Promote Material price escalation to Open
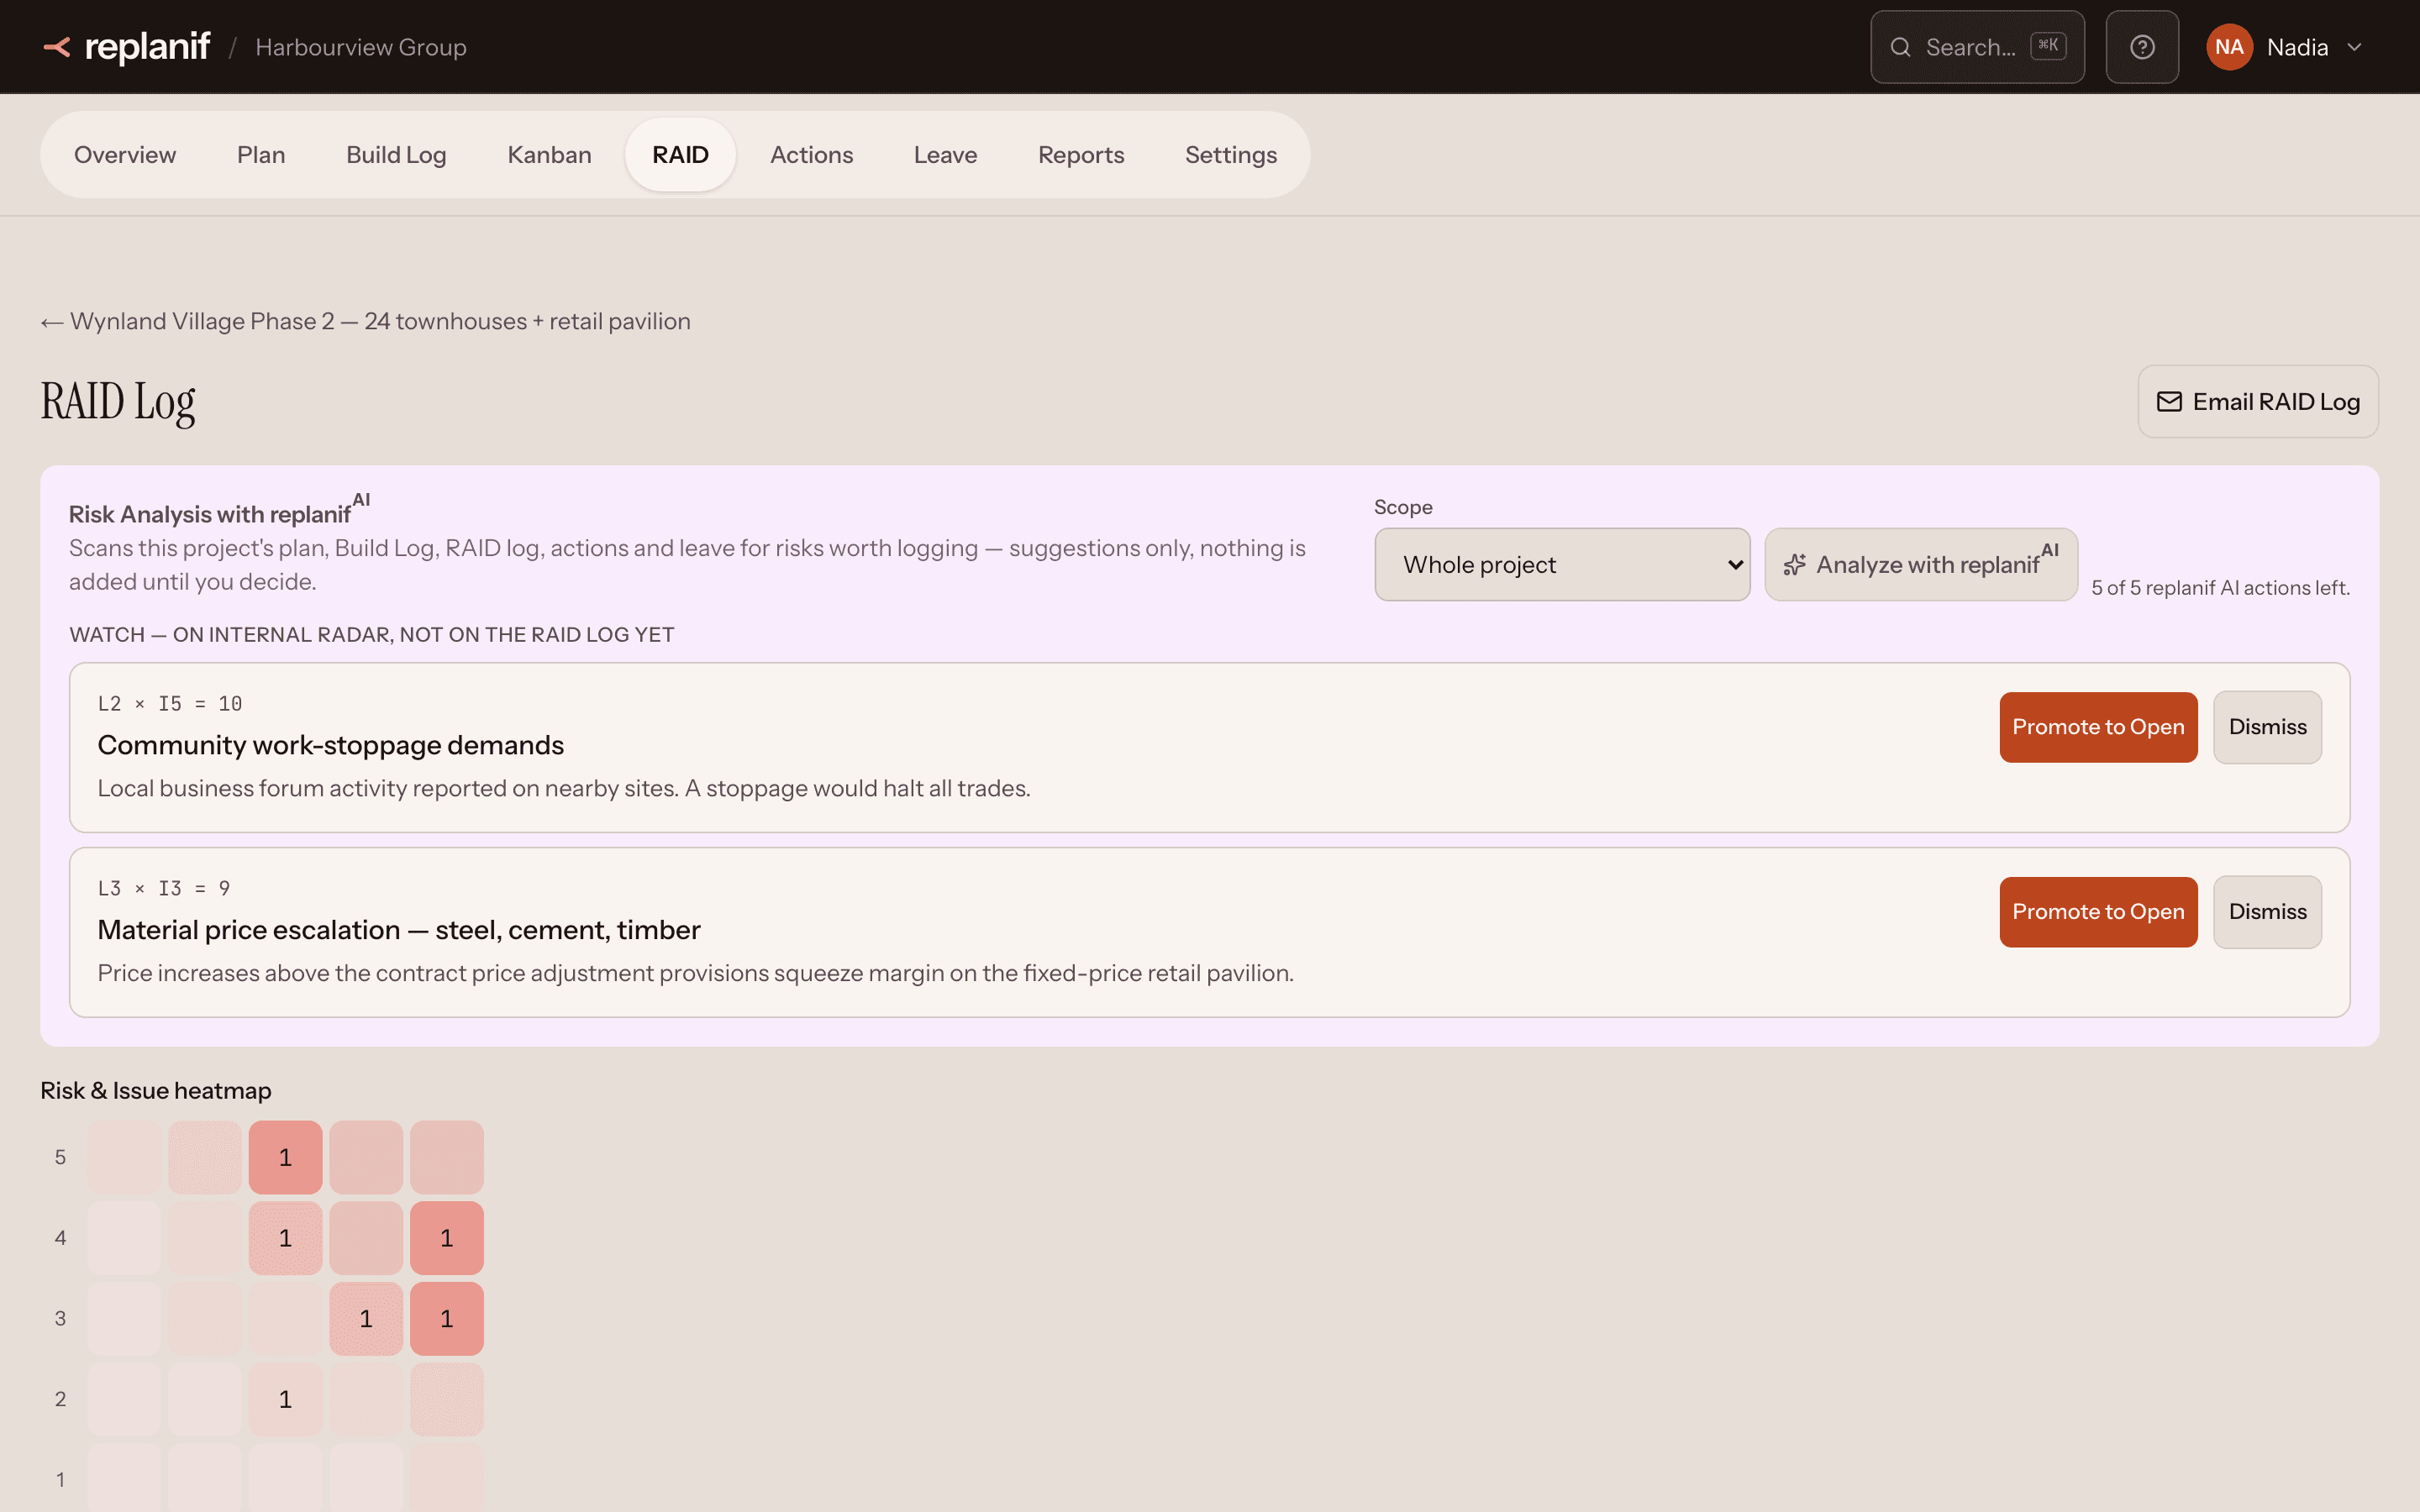This screenshot has width=2420, height=1512. (x=2098, y=912)
